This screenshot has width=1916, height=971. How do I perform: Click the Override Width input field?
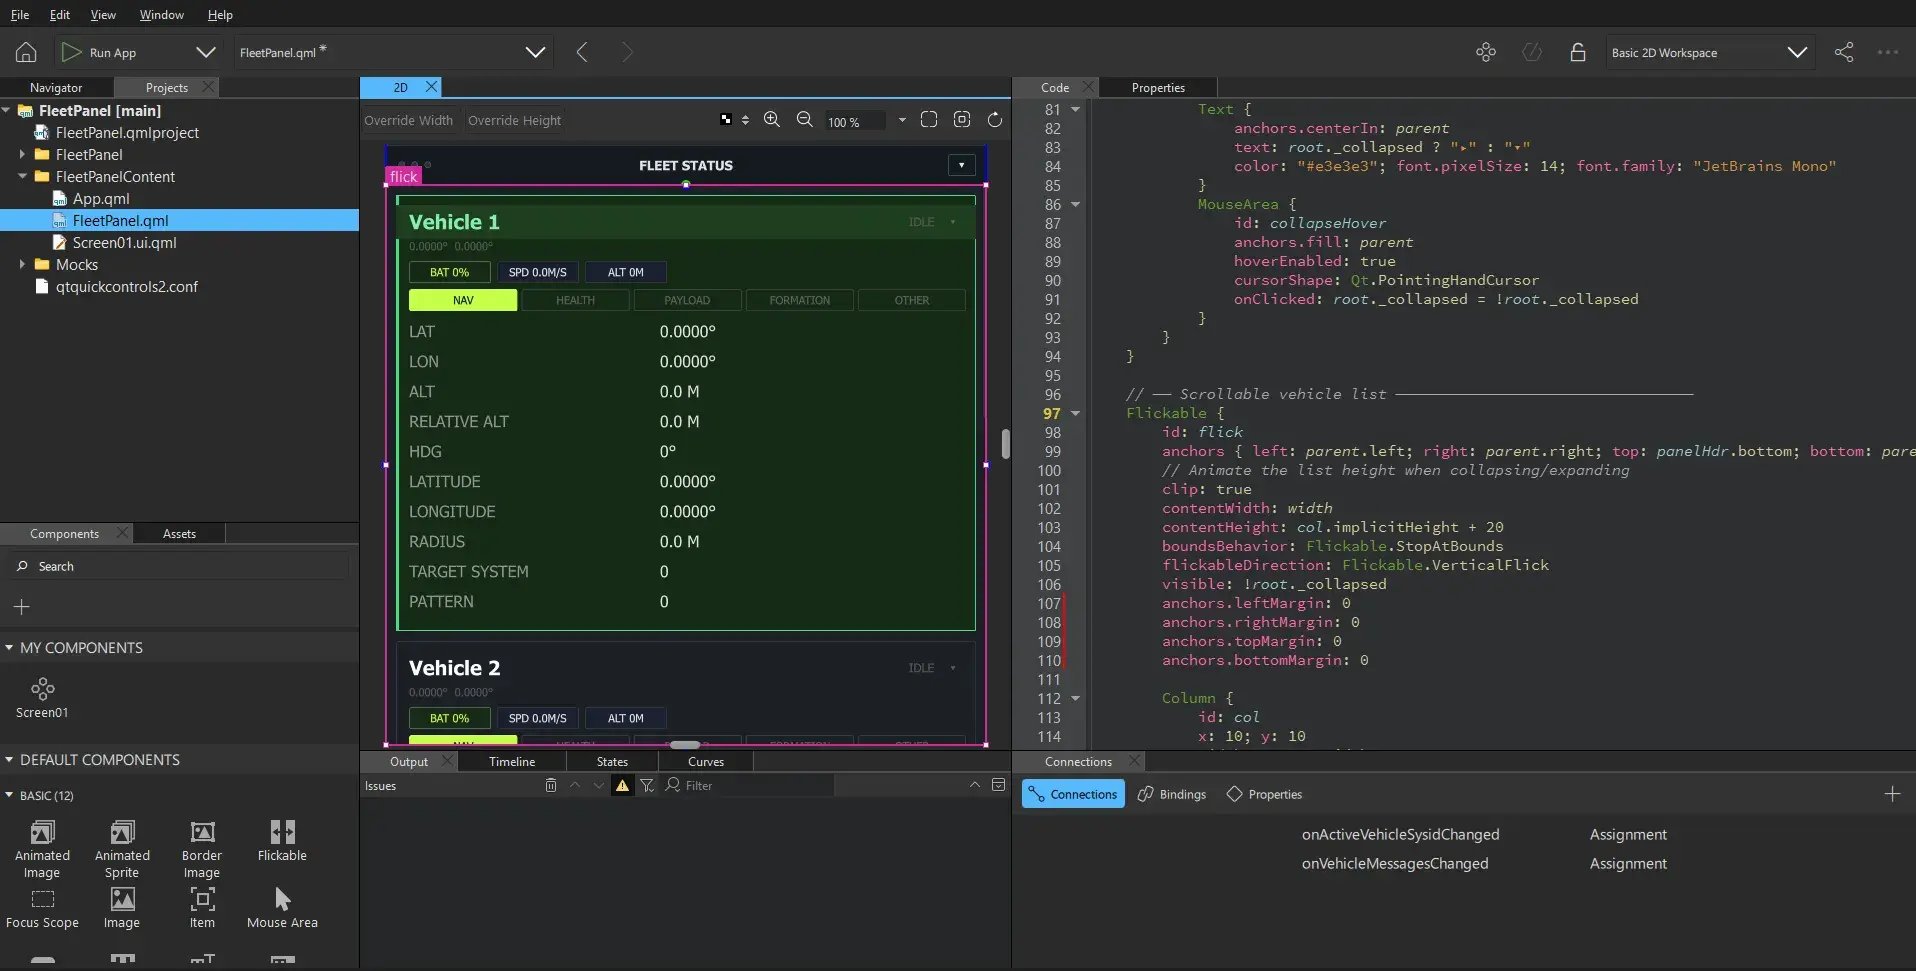[x=409, y=120]
